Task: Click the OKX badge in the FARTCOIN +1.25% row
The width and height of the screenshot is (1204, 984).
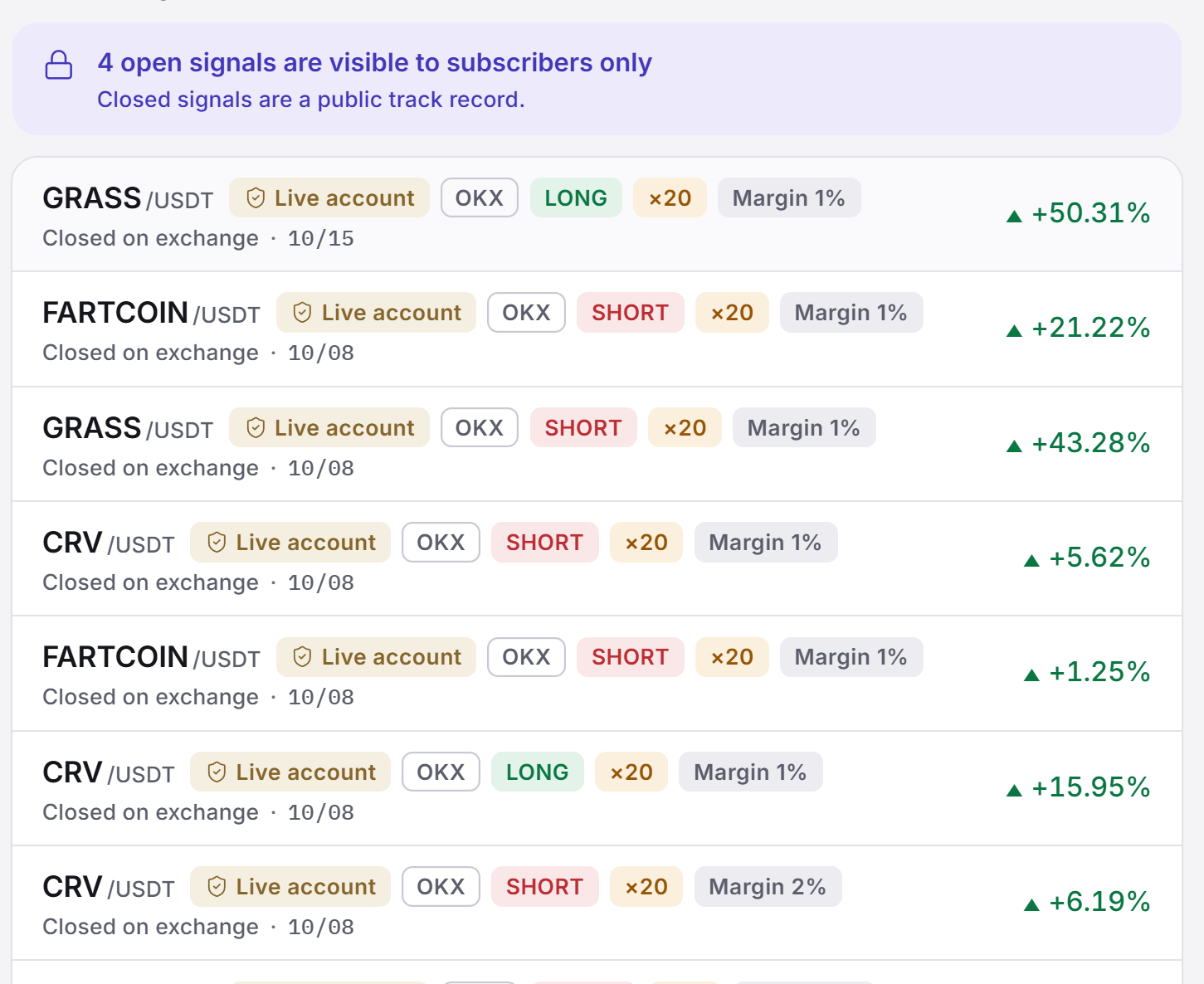Action: tap(527, 657)
